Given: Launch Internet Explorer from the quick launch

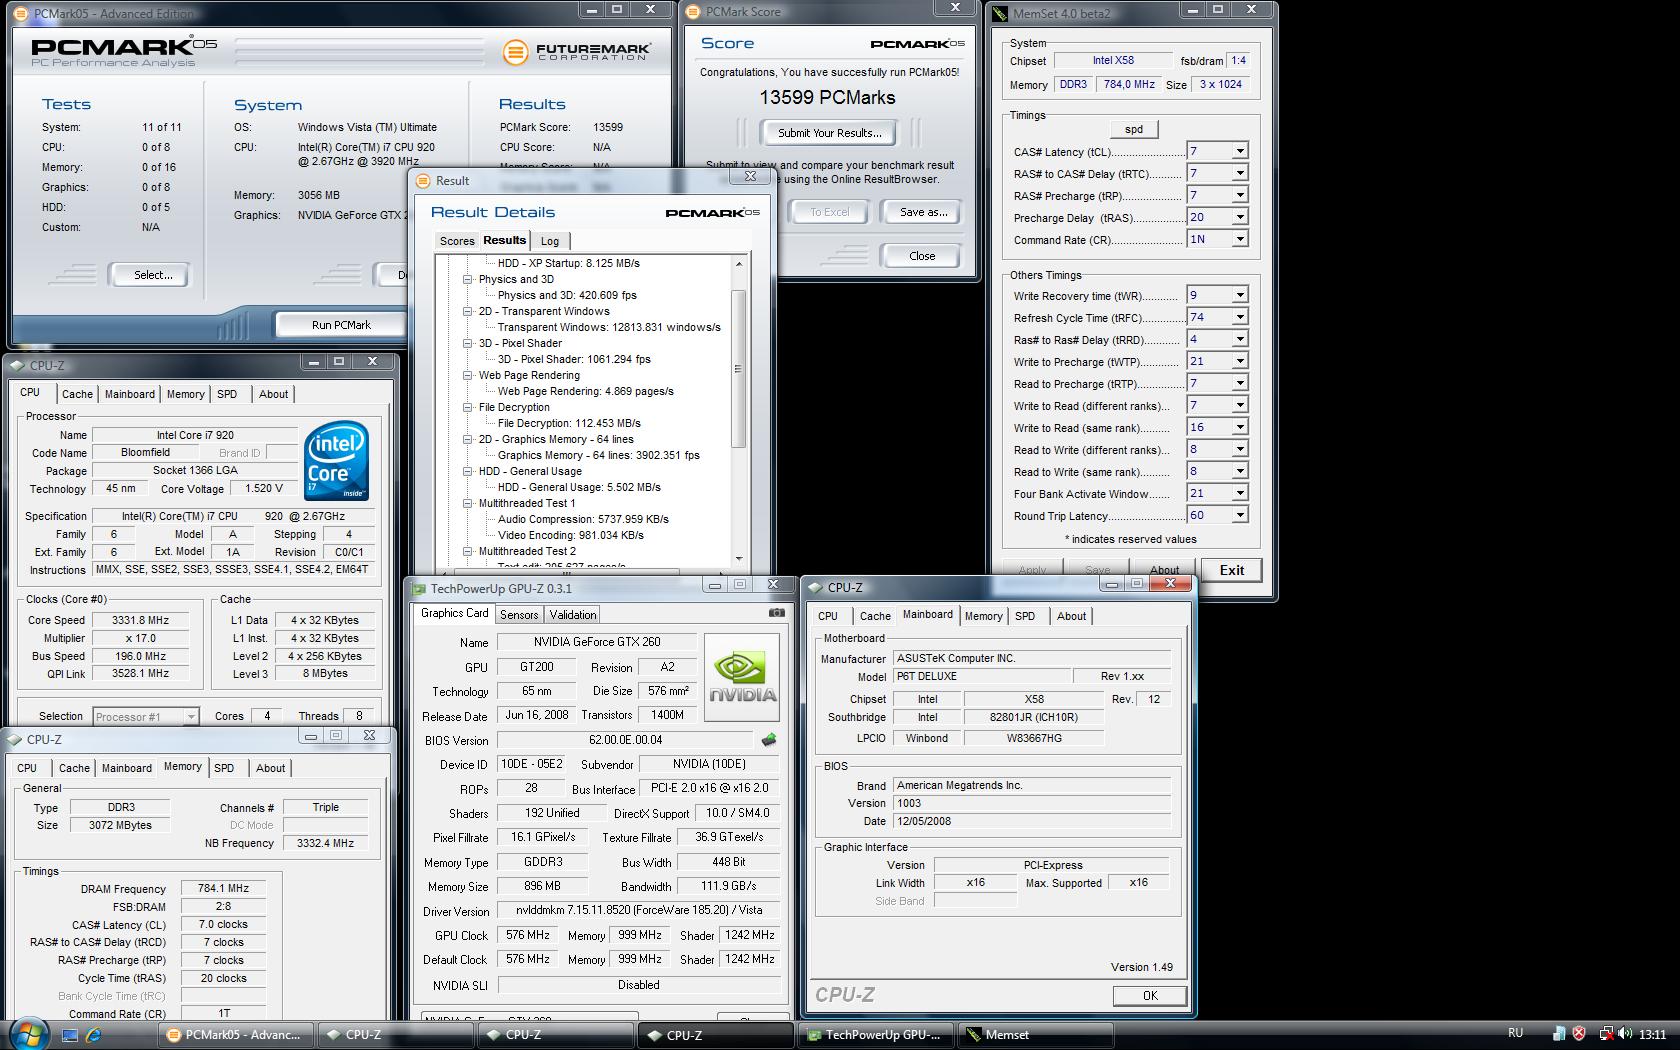Looking at the screenshot, I should [x=93, y=1035].
